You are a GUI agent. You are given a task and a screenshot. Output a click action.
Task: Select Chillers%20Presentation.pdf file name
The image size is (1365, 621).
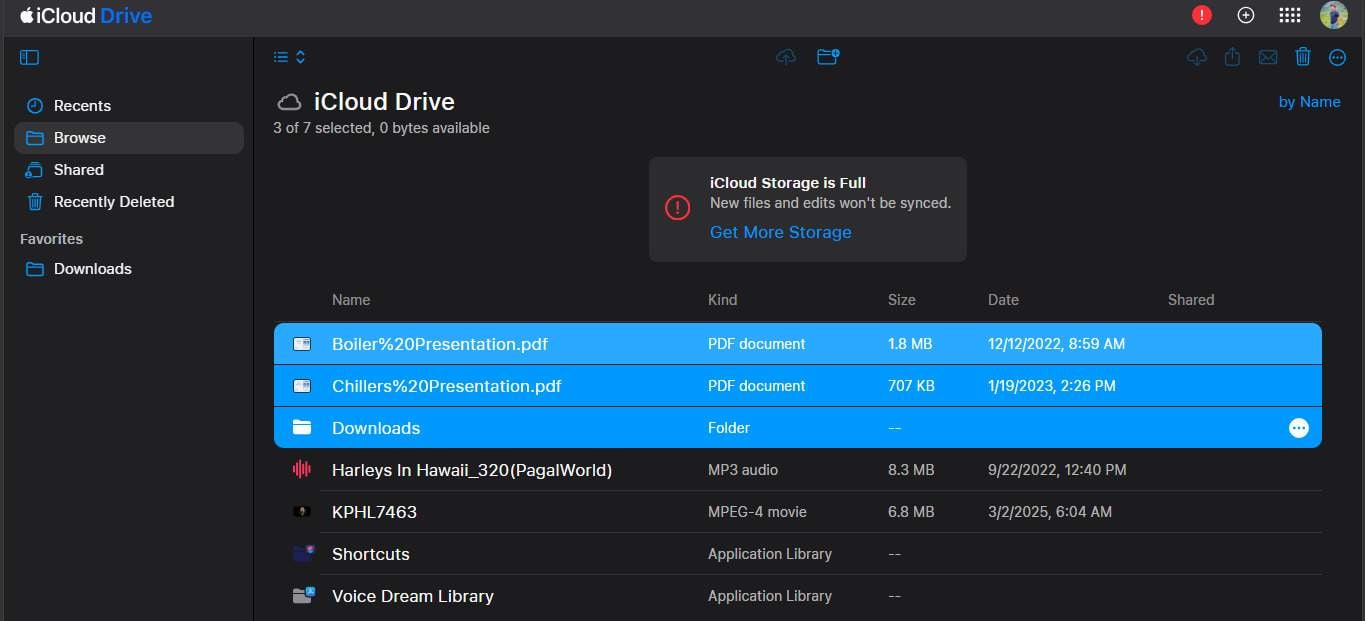[447, 386]
